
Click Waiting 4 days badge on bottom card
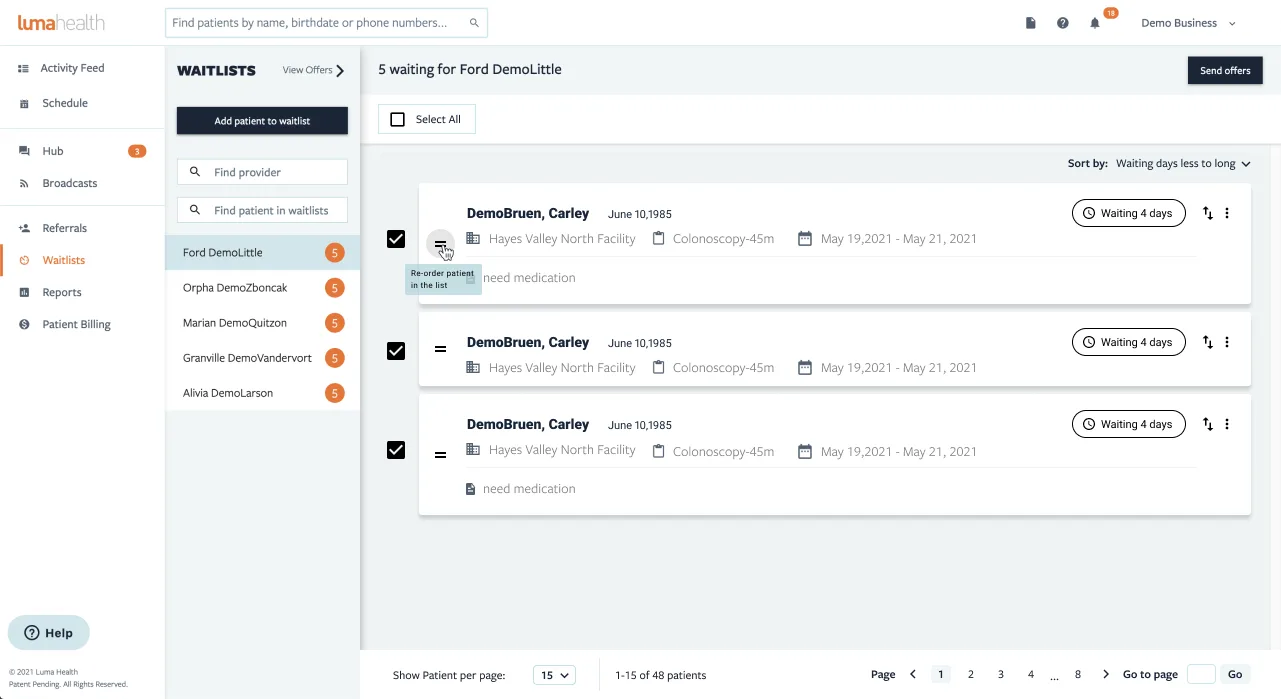point(1128,424)
